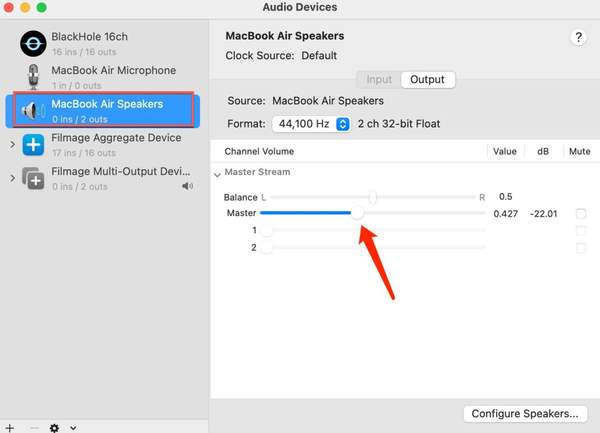Screen dimensions: 600x433
Task: Collapse the Master Stream section
Action: [217, 173]
